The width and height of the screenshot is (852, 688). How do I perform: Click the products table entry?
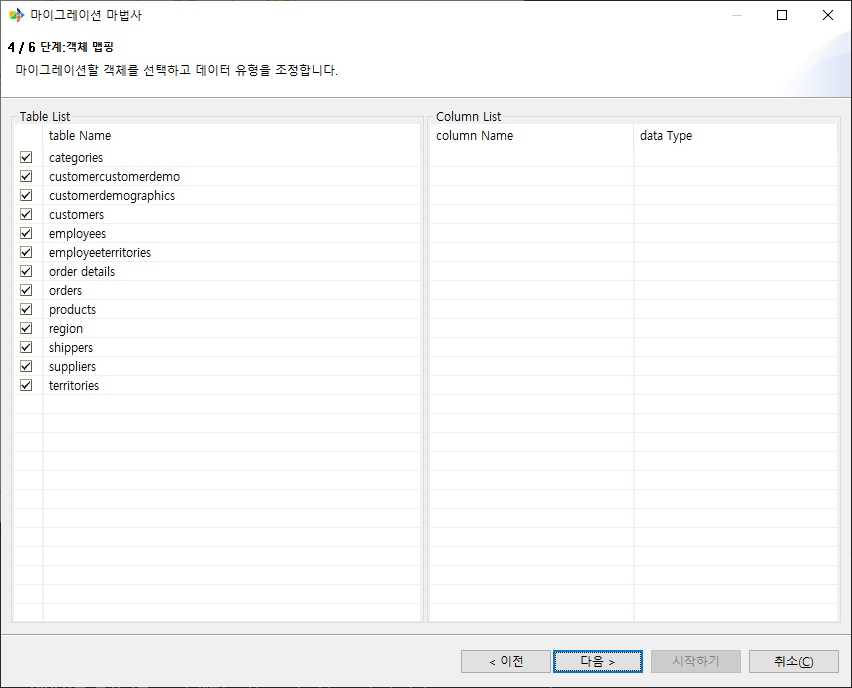coord(73,310)
